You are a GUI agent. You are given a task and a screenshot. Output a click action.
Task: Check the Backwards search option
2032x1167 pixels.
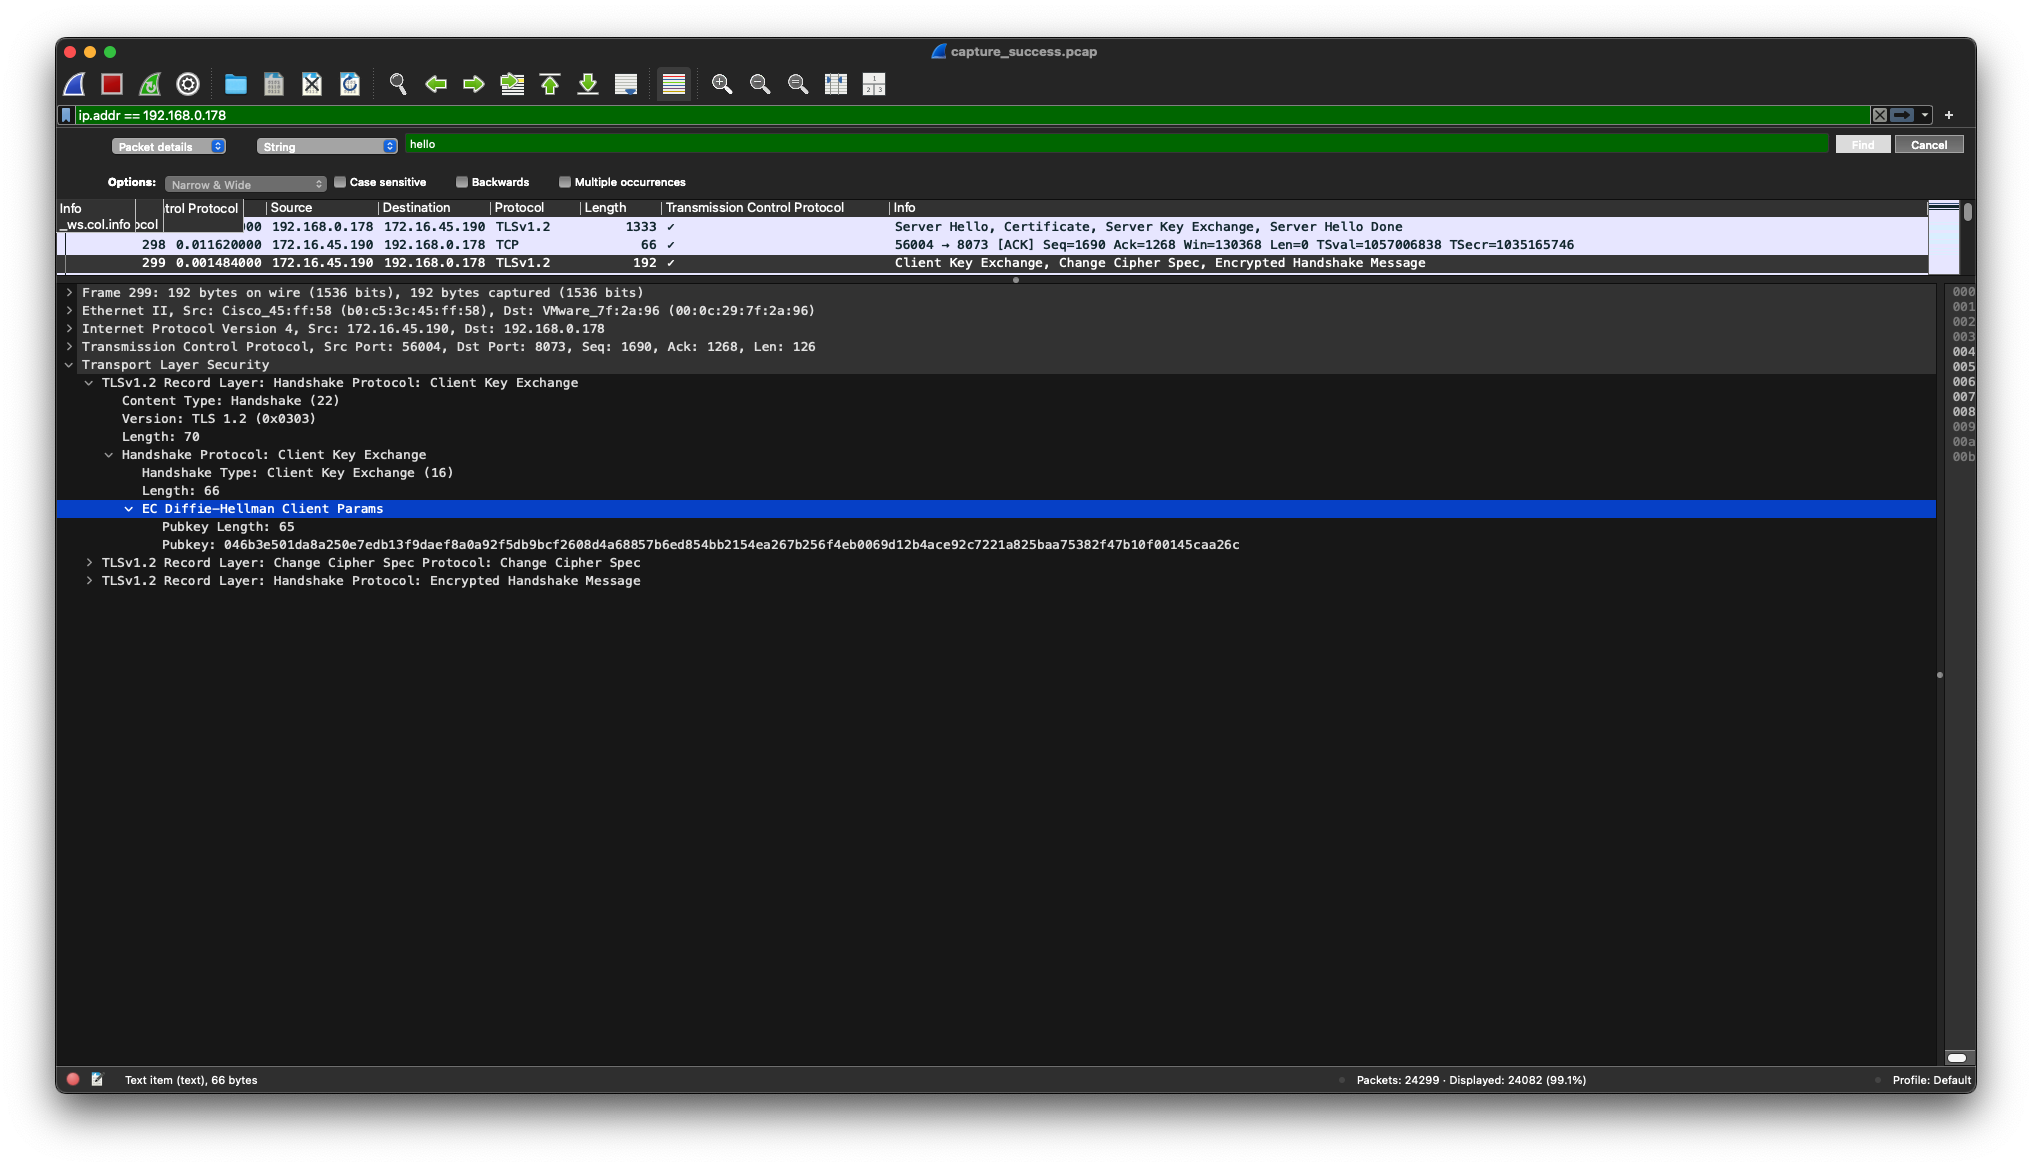click(x=462, y=182)
